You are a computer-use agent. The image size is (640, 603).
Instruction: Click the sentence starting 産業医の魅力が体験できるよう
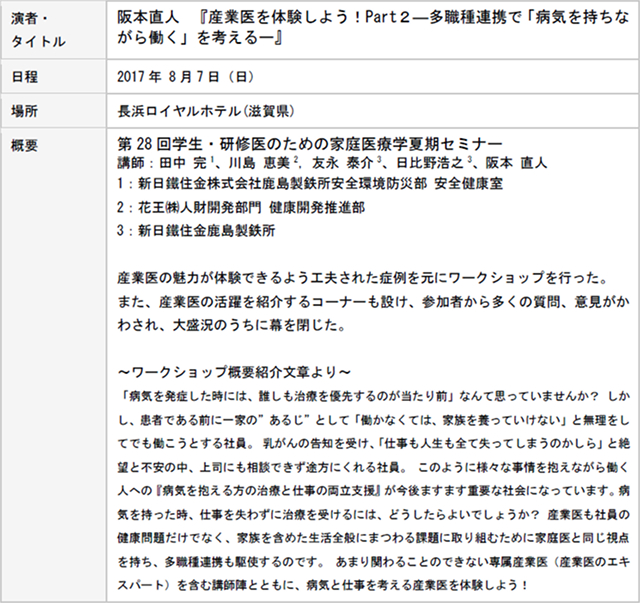click(x=356, y=278)
